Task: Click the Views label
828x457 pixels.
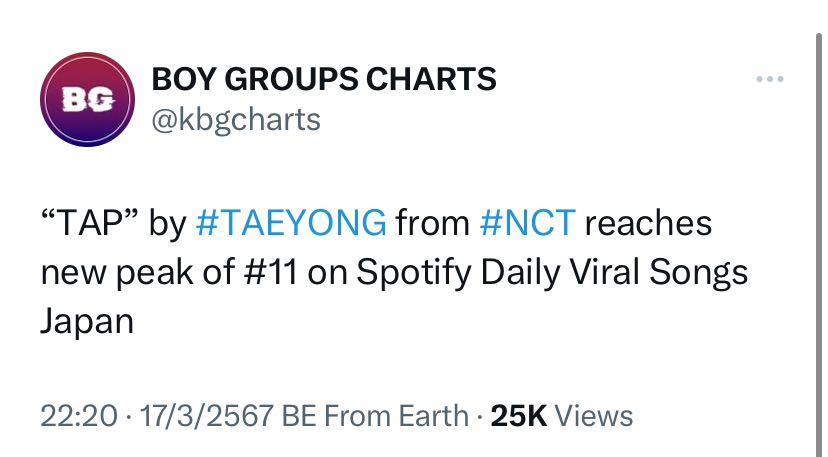Action: click(593, 415)
